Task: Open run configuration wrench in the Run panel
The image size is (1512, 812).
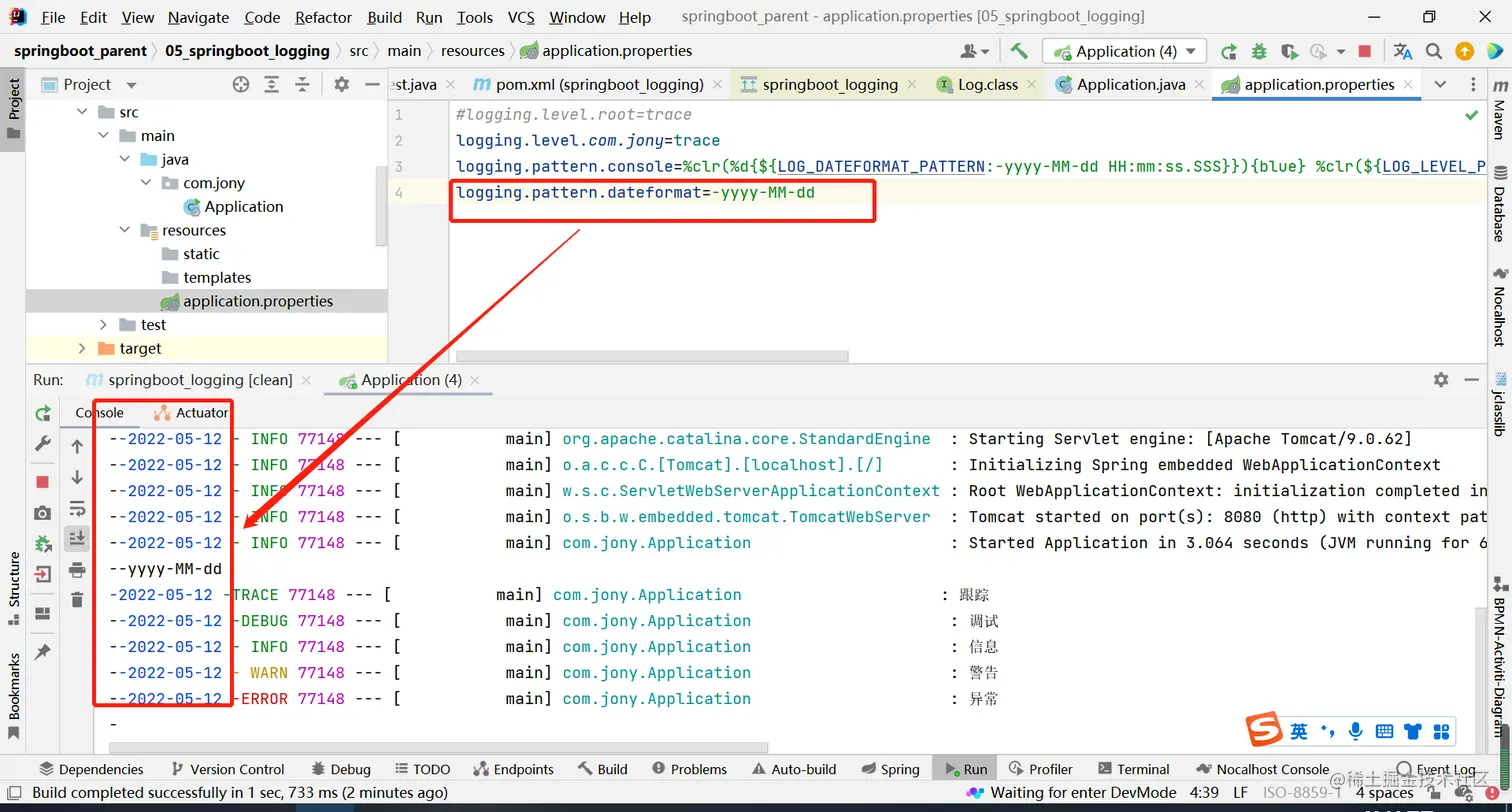Action: point(42,444)
